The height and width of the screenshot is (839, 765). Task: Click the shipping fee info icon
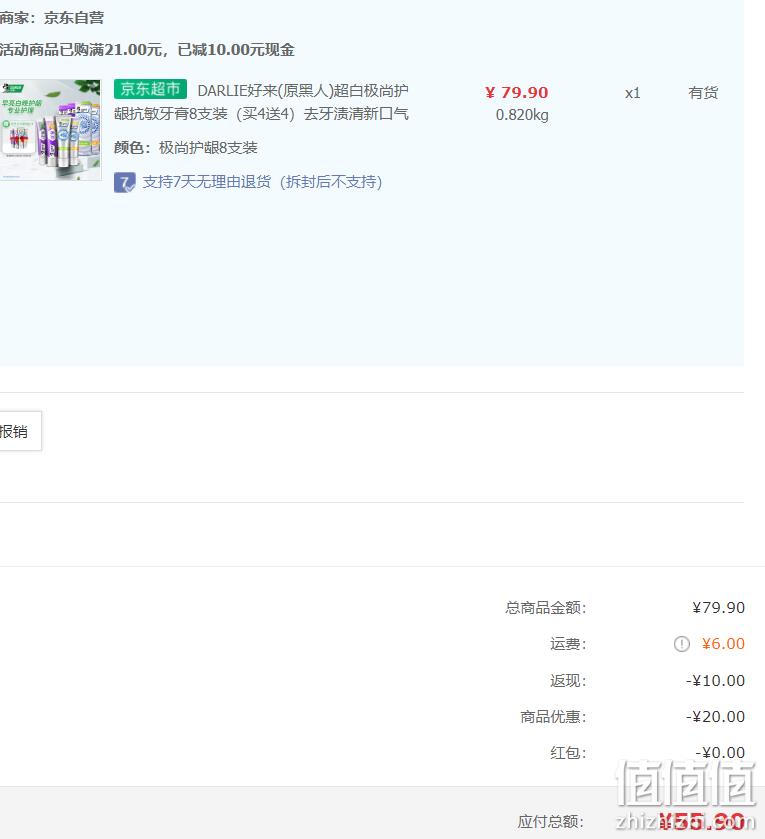point(682,644)
